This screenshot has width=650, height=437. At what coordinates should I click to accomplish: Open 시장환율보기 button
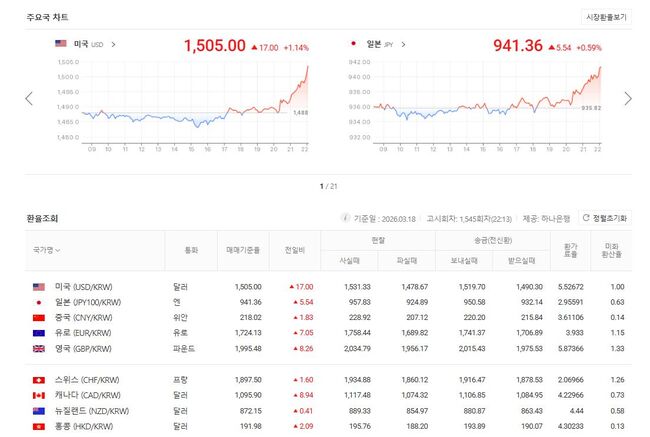coord(607,17)
